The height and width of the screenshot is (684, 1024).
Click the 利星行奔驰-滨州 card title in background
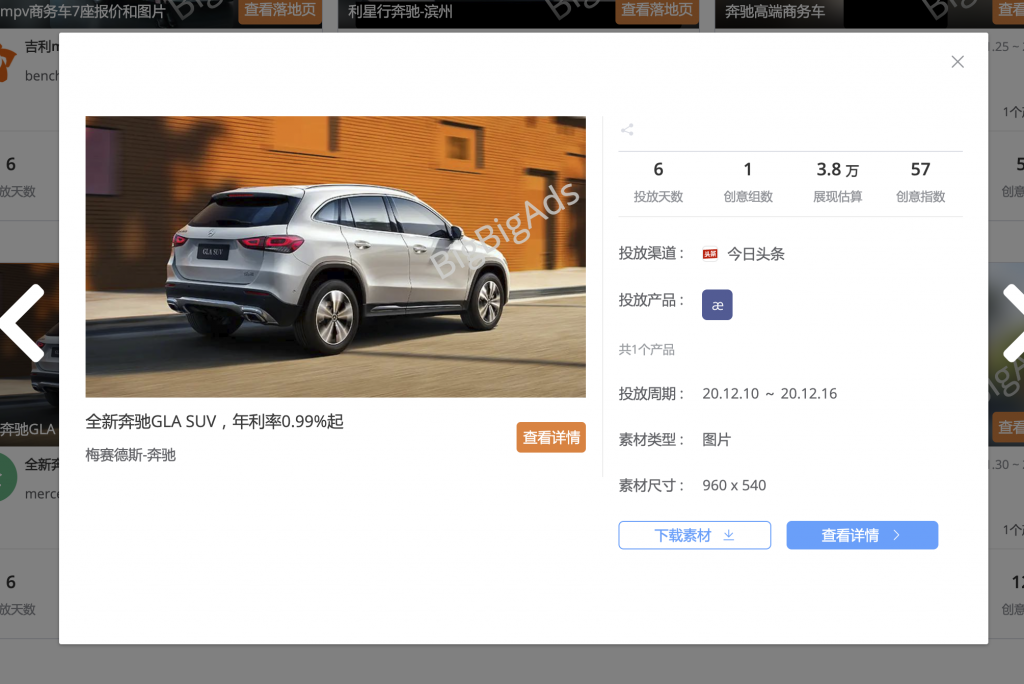coord(400,12)
